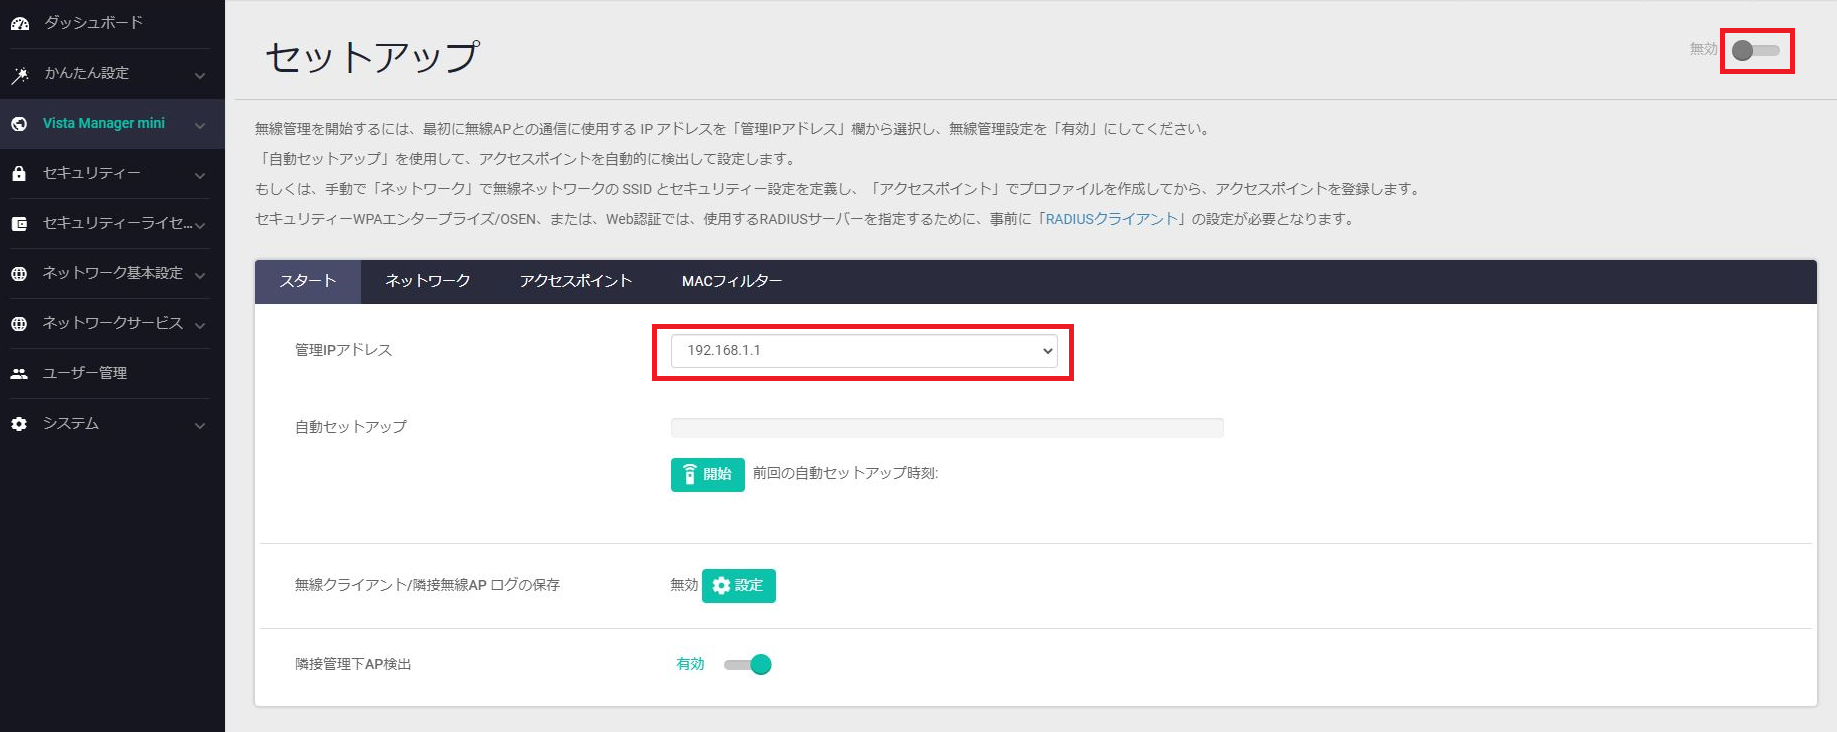Click the globe icon beside ネットワーク基本設定

(19, 274)
